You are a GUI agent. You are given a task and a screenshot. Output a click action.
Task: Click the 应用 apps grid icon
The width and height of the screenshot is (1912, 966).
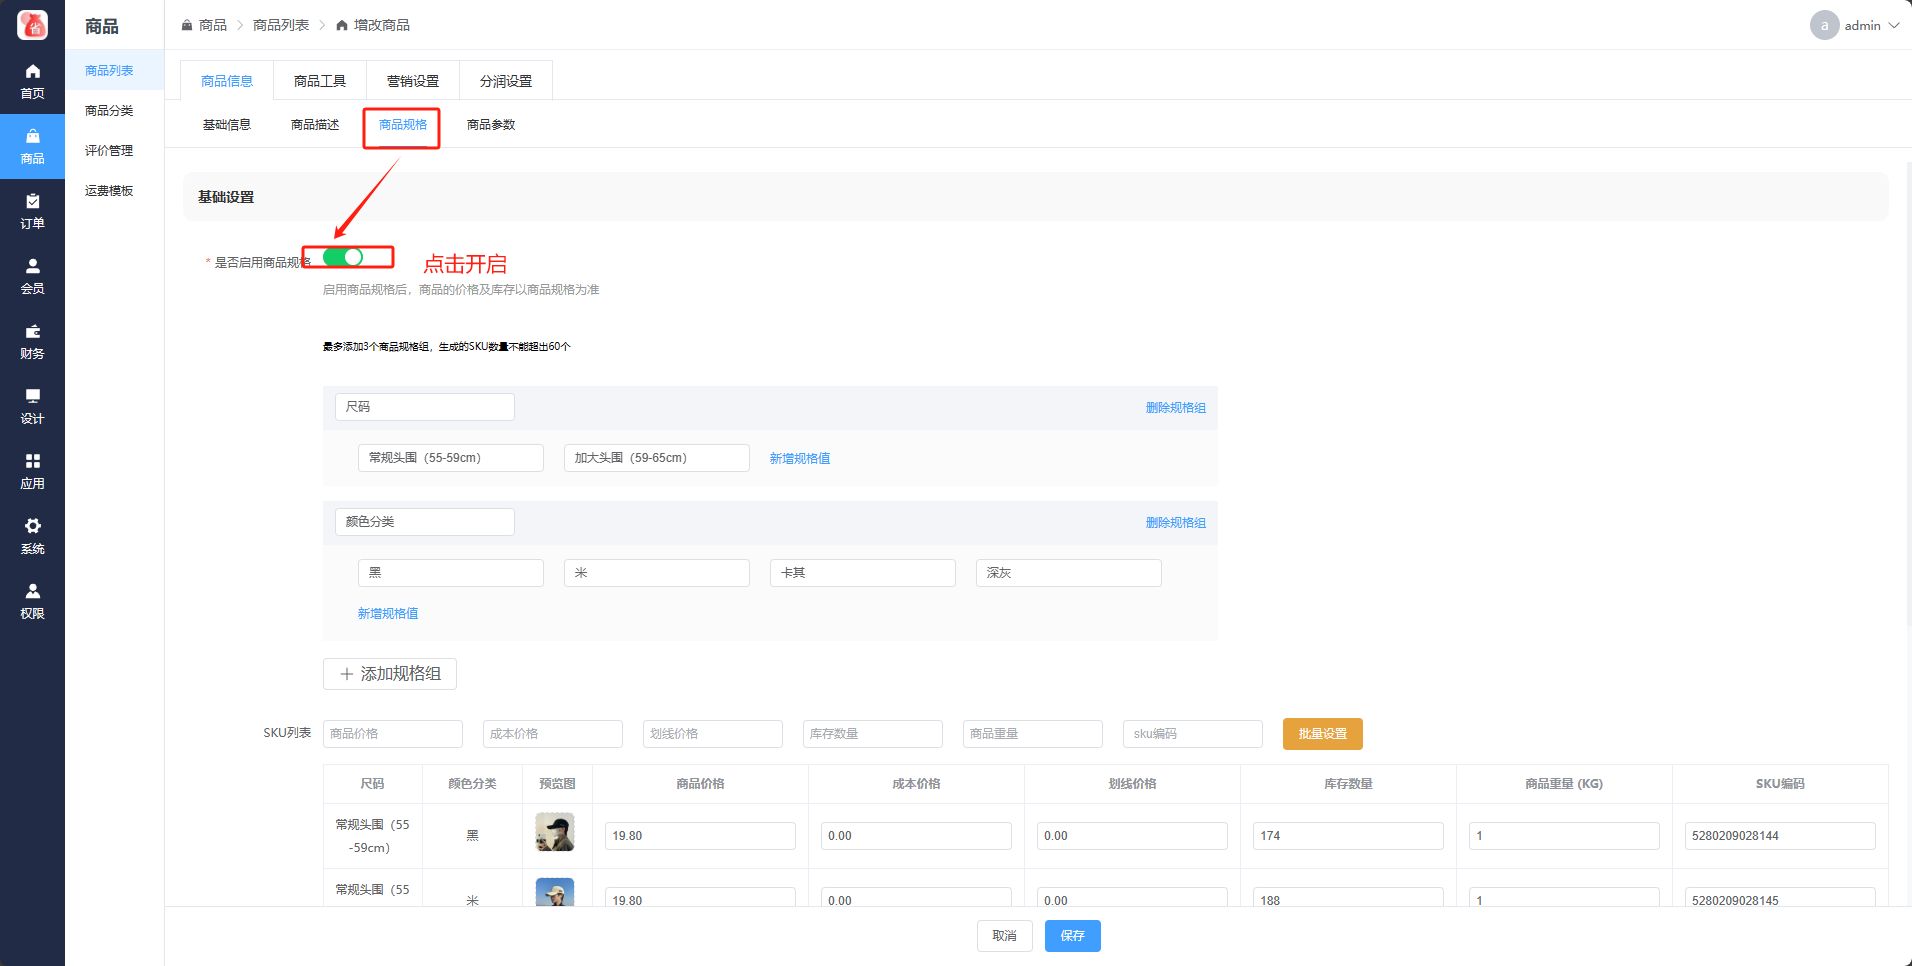click(x=32, y=471)
